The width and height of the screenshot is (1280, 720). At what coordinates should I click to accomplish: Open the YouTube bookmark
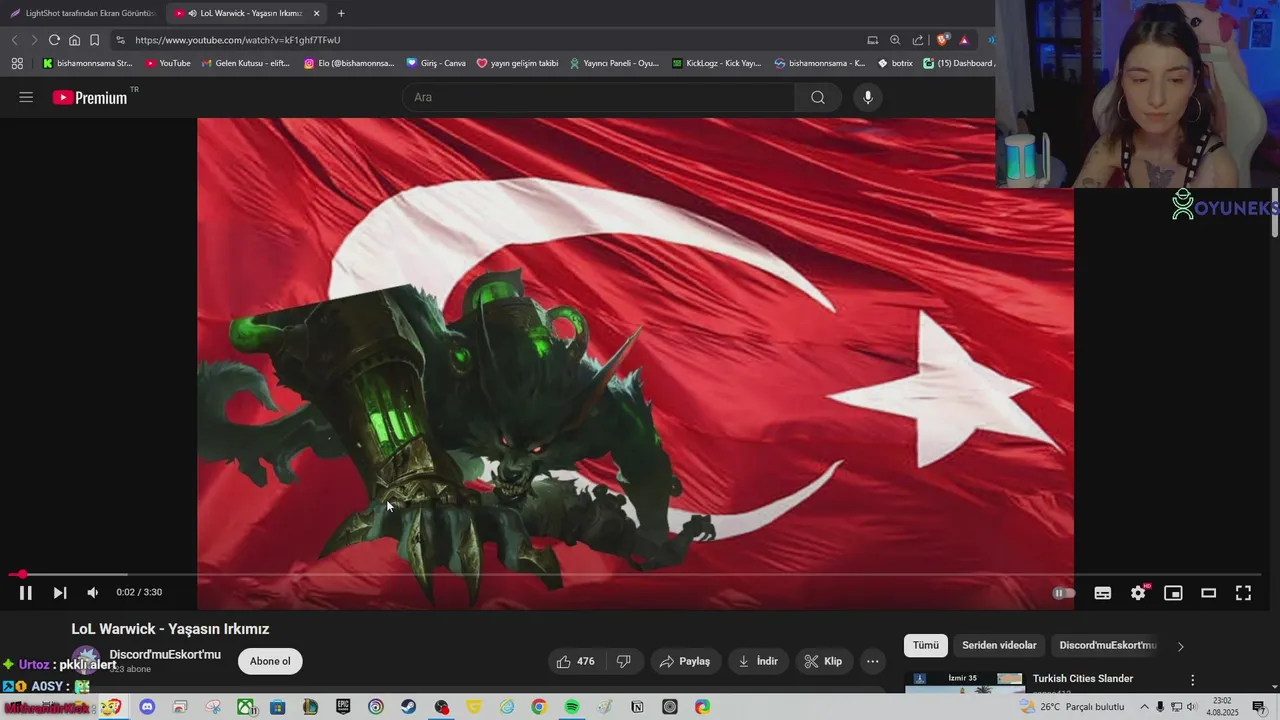168,63
